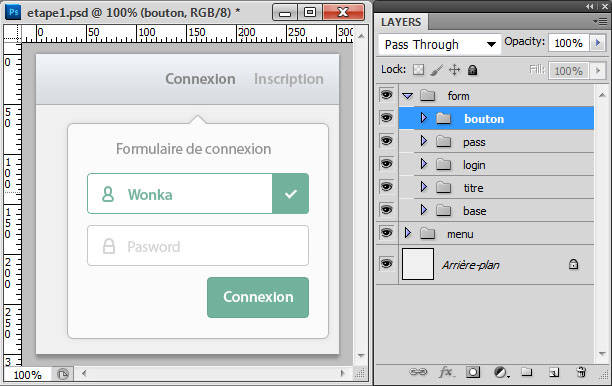Viewport: 612px width, 386px height.
Task: Expand the base group
Action: pos(423,210)
